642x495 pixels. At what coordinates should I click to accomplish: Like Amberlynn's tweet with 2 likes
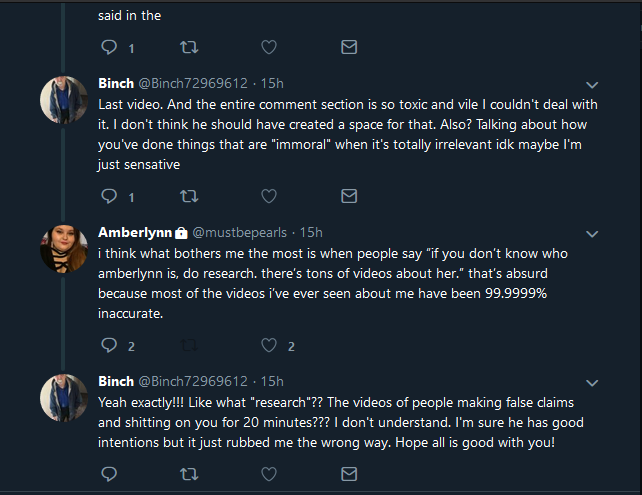click(x=269, y=345)
